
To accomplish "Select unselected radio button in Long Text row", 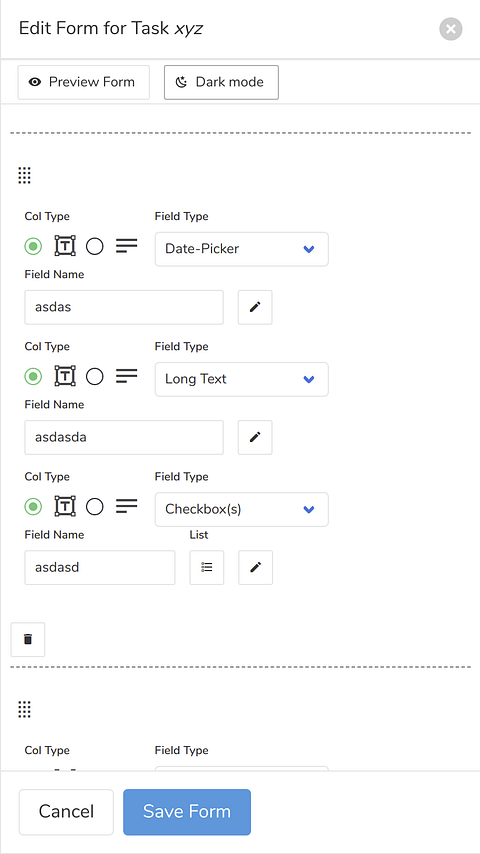I will [95, 376].
